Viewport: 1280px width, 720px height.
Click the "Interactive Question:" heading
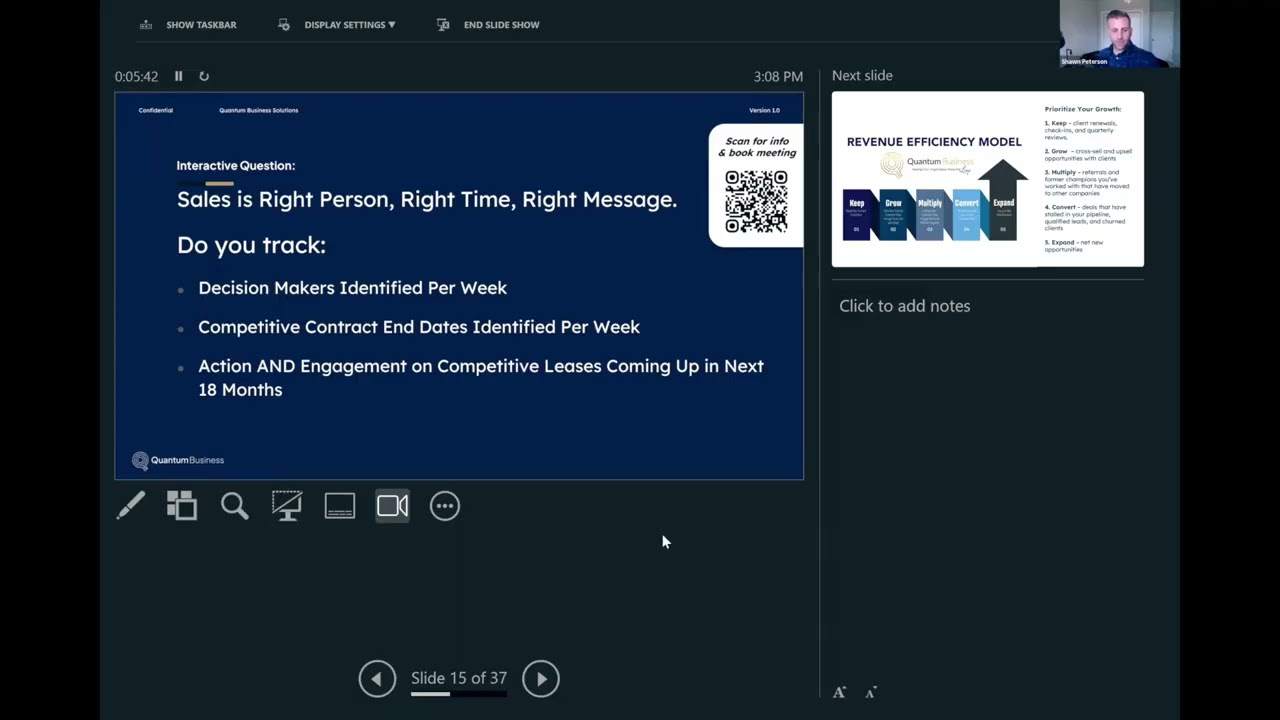click(236, 166)
